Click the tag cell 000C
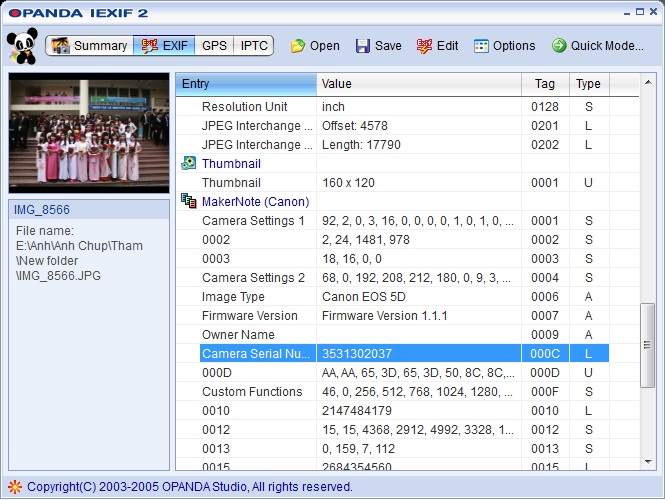The height and width of the screenshot is (500, 665). click(x=545, y=354)
